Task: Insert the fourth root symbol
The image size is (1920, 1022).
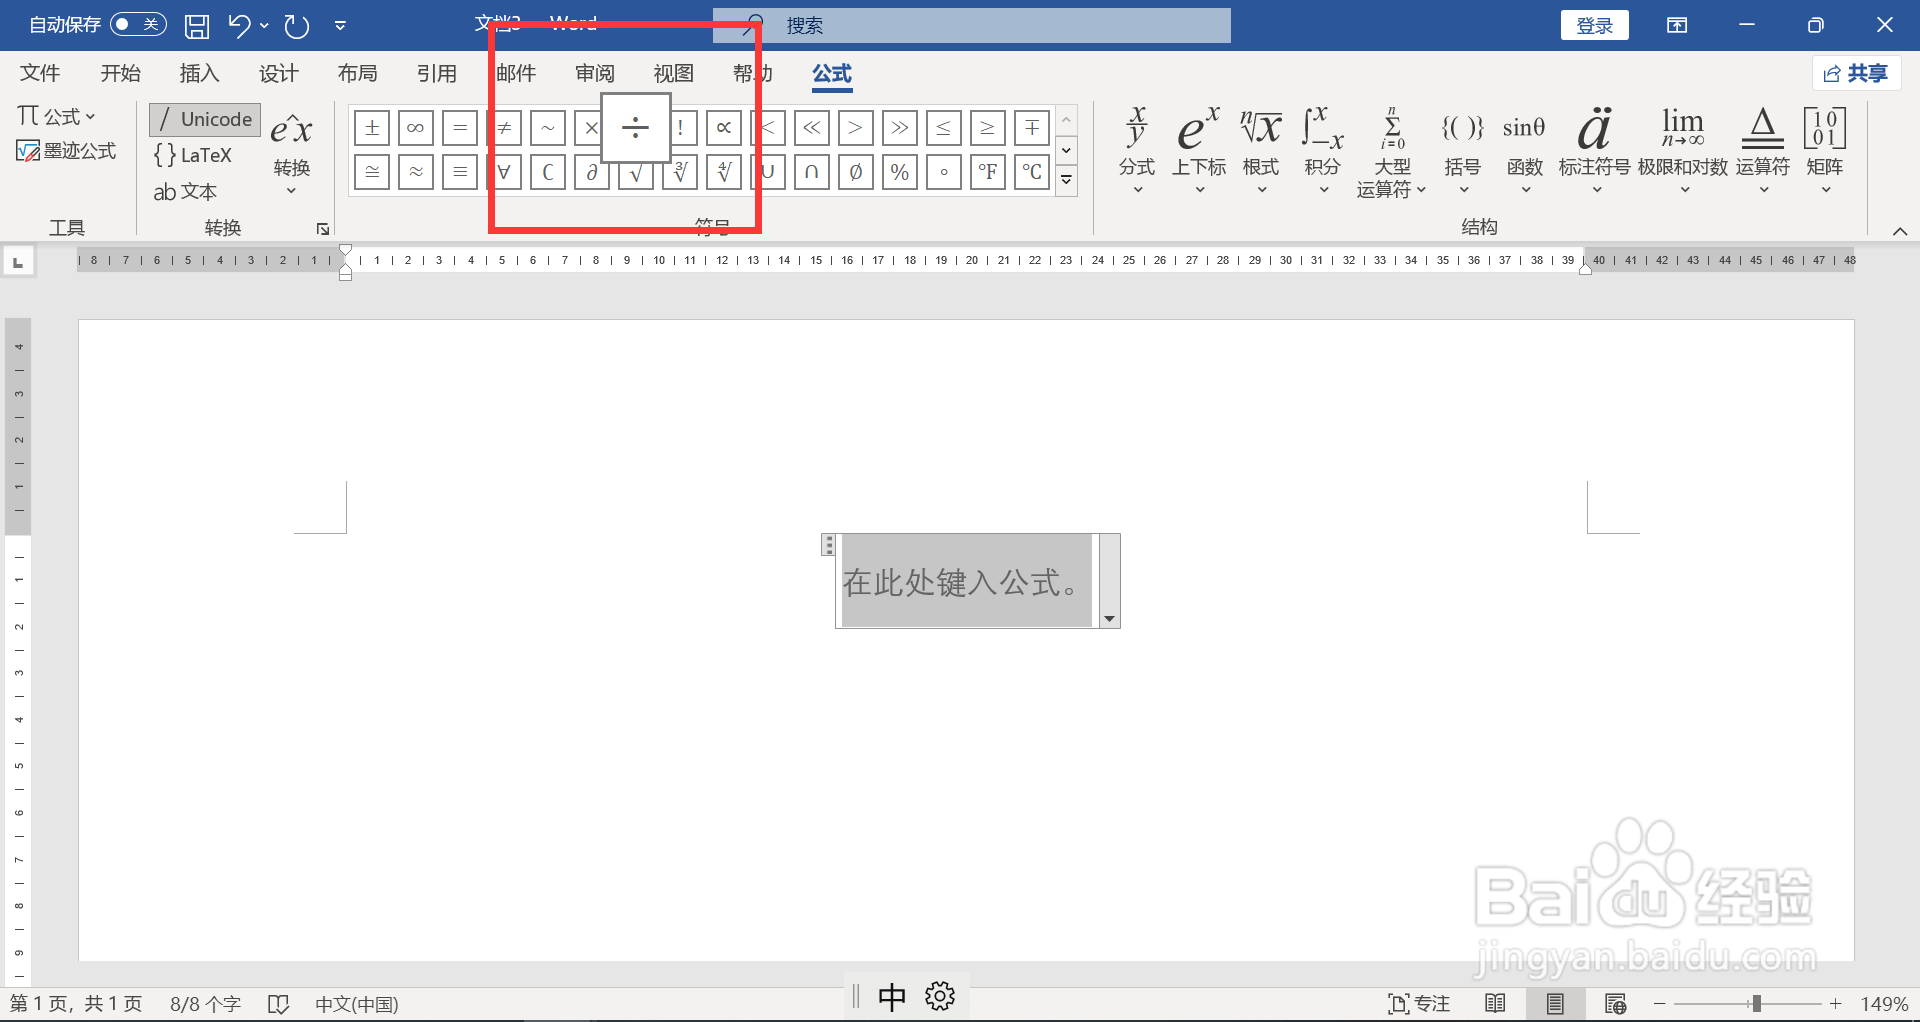Action: tap(724, 172)
